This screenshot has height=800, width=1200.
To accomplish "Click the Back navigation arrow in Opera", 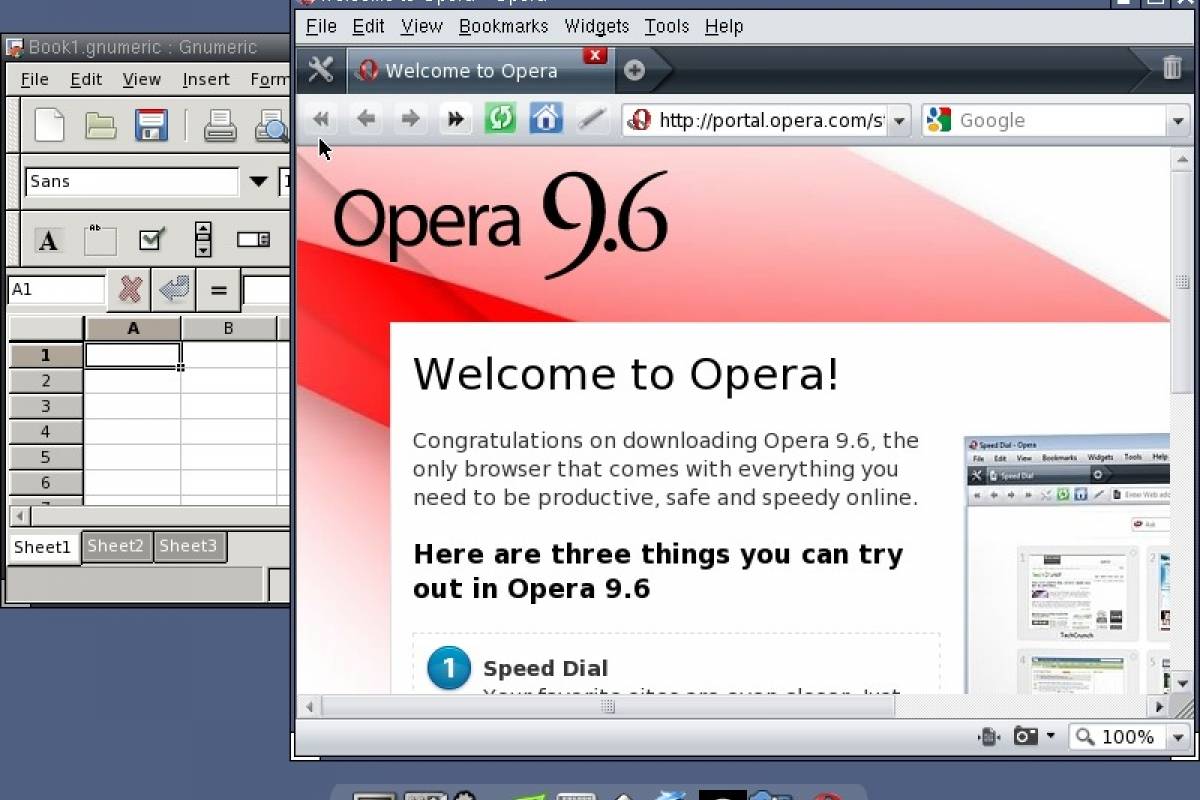I will click(365, 118).
